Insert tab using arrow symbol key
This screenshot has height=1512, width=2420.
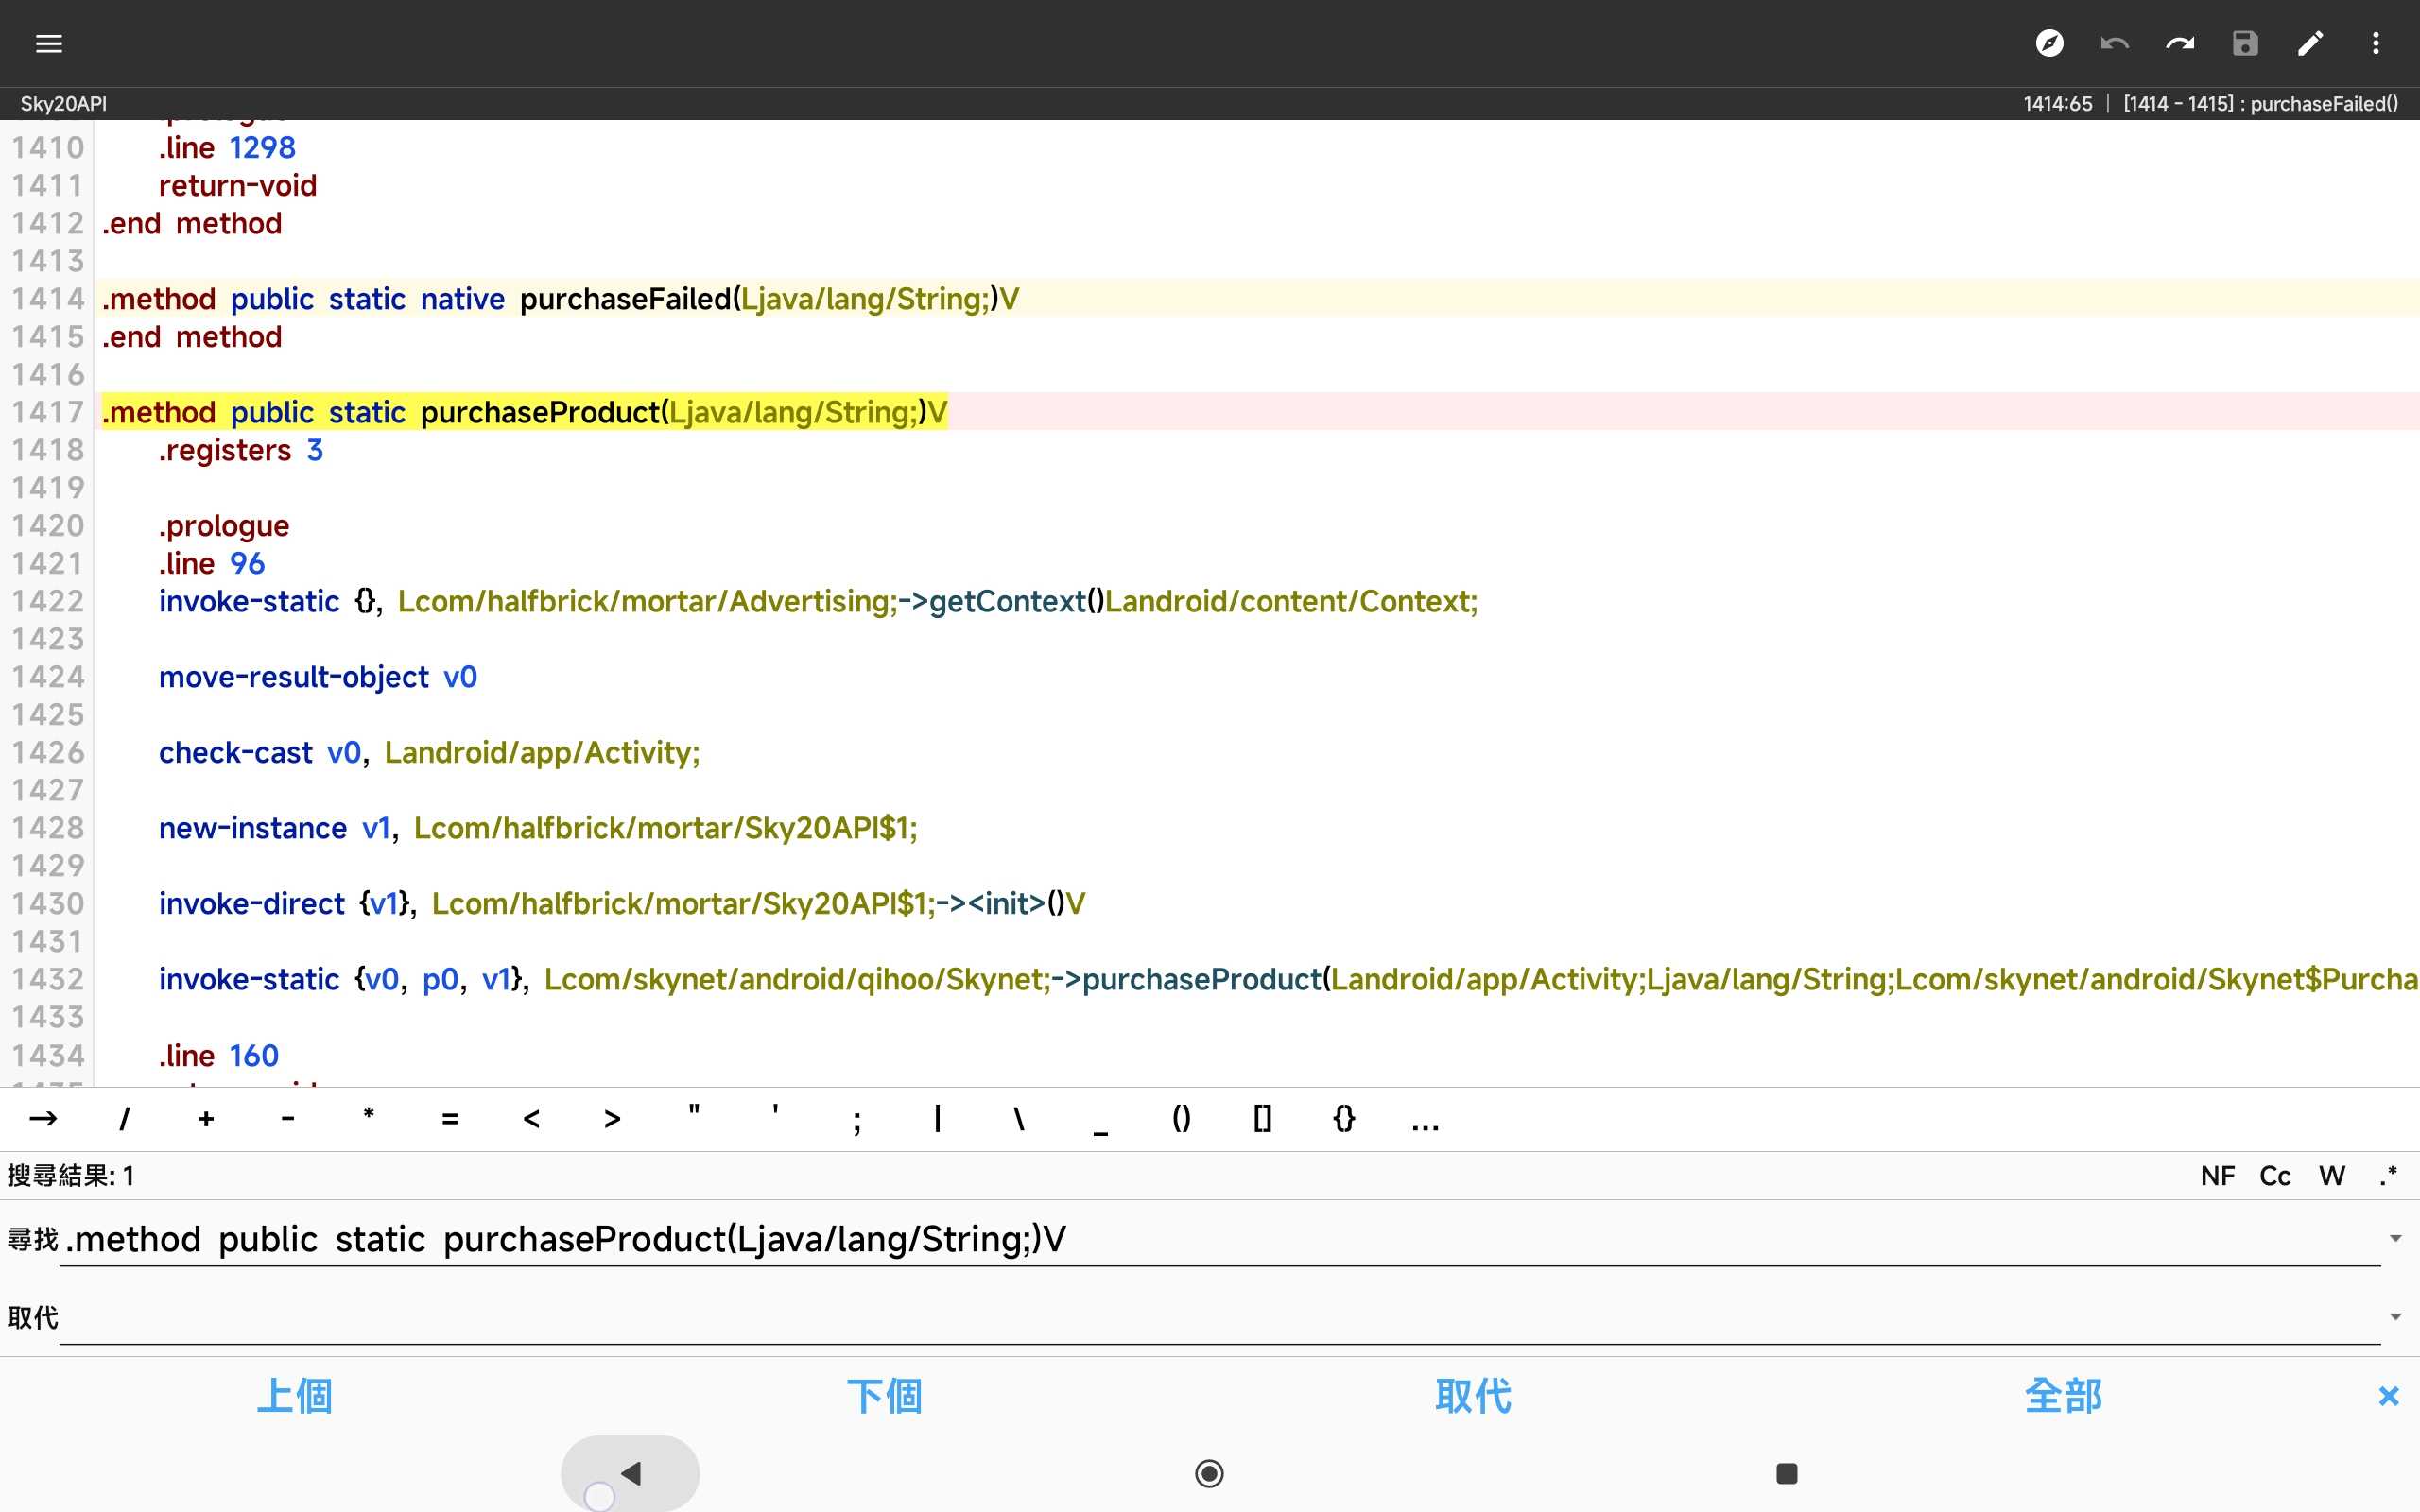click(x=43, y=1119)
